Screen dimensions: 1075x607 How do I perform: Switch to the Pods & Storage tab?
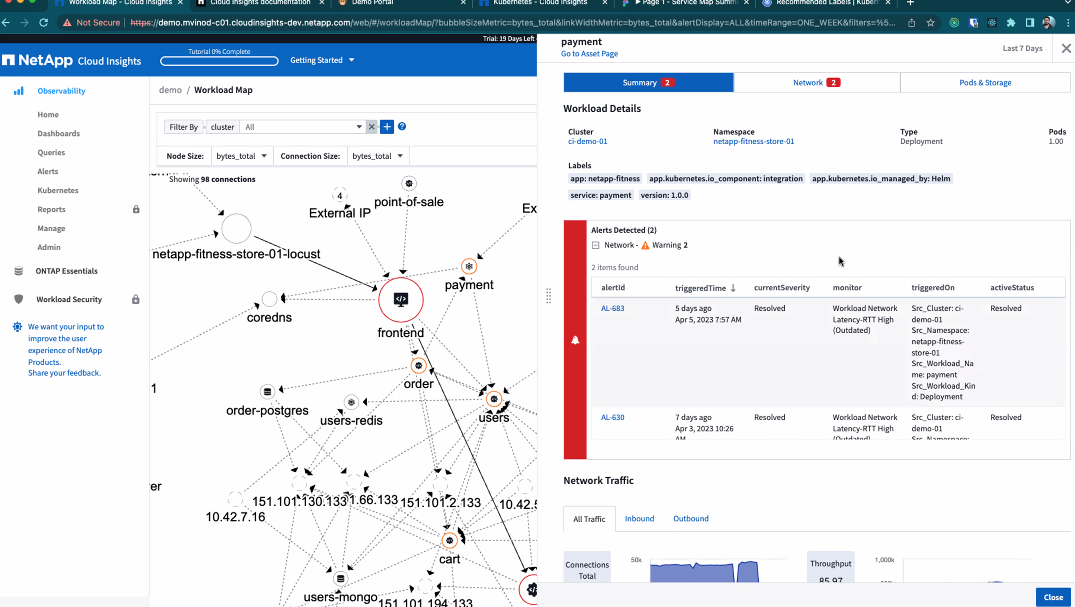985,83
